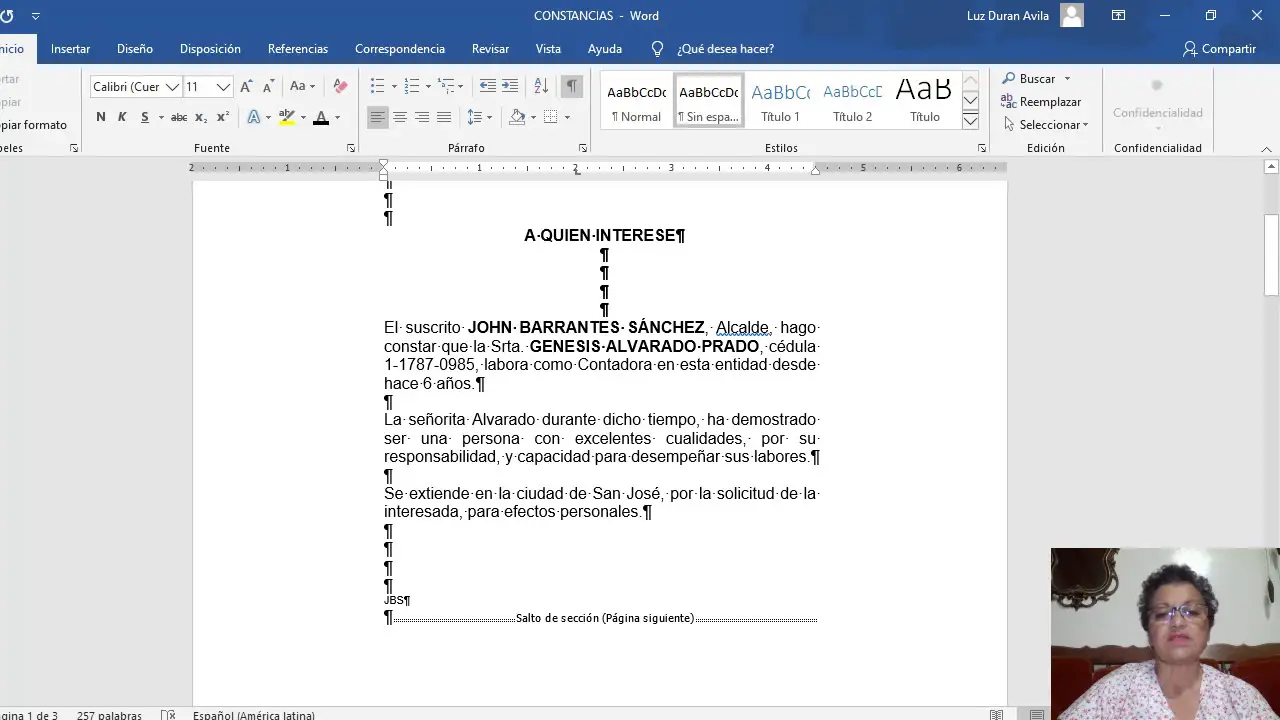Sort the selection alphabetically

[x=541, y=86]
